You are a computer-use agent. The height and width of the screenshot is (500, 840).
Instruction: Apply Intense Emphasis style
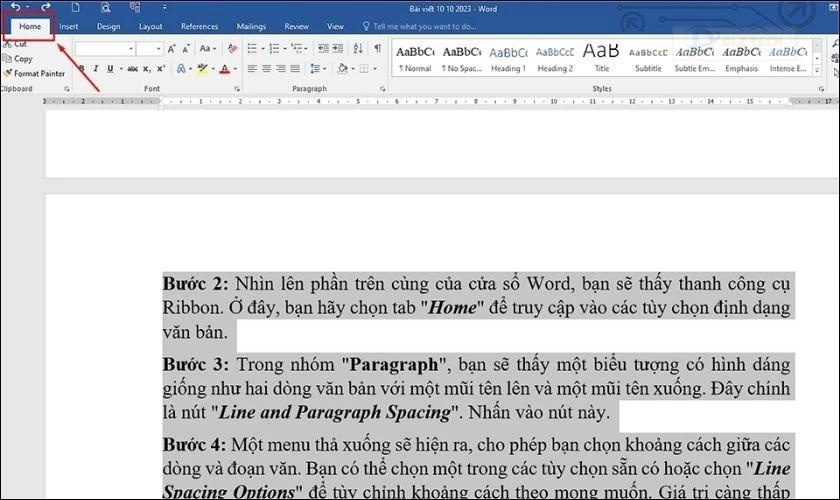[788, 58]
